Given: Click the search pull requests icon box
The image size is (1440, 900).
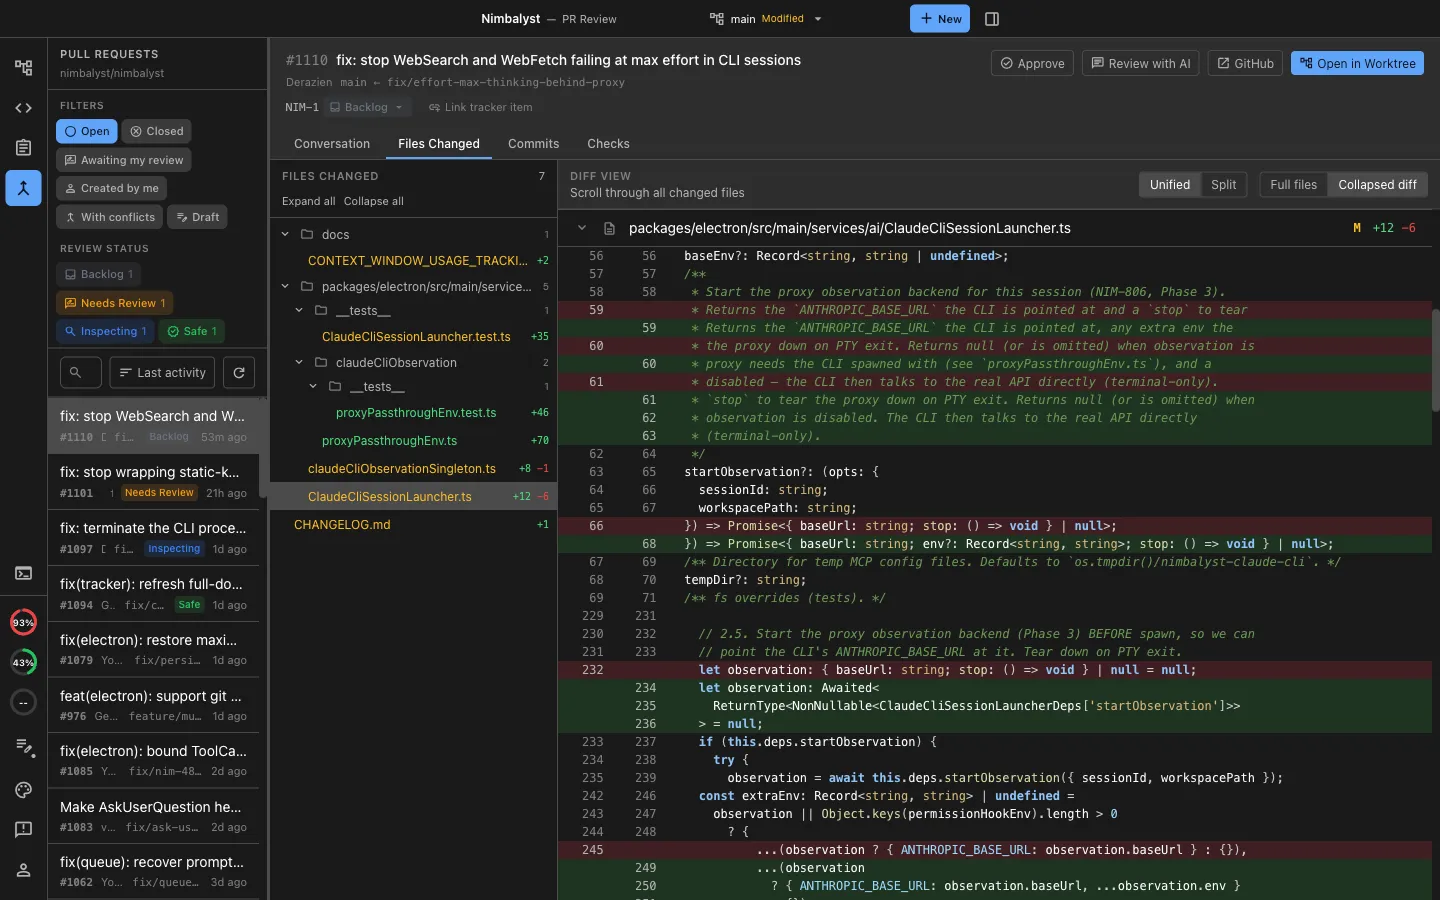Looking at the screenshot, I should 80,373.
